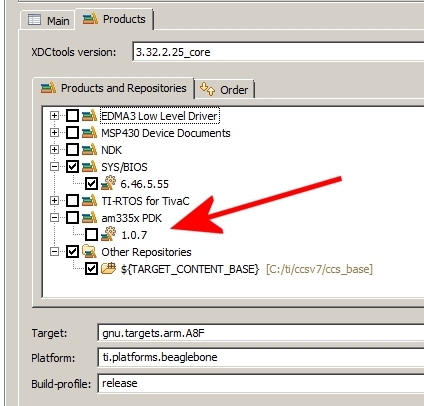
Task: Select version 6.46.5.55 entry
Action: pos(144,184)
